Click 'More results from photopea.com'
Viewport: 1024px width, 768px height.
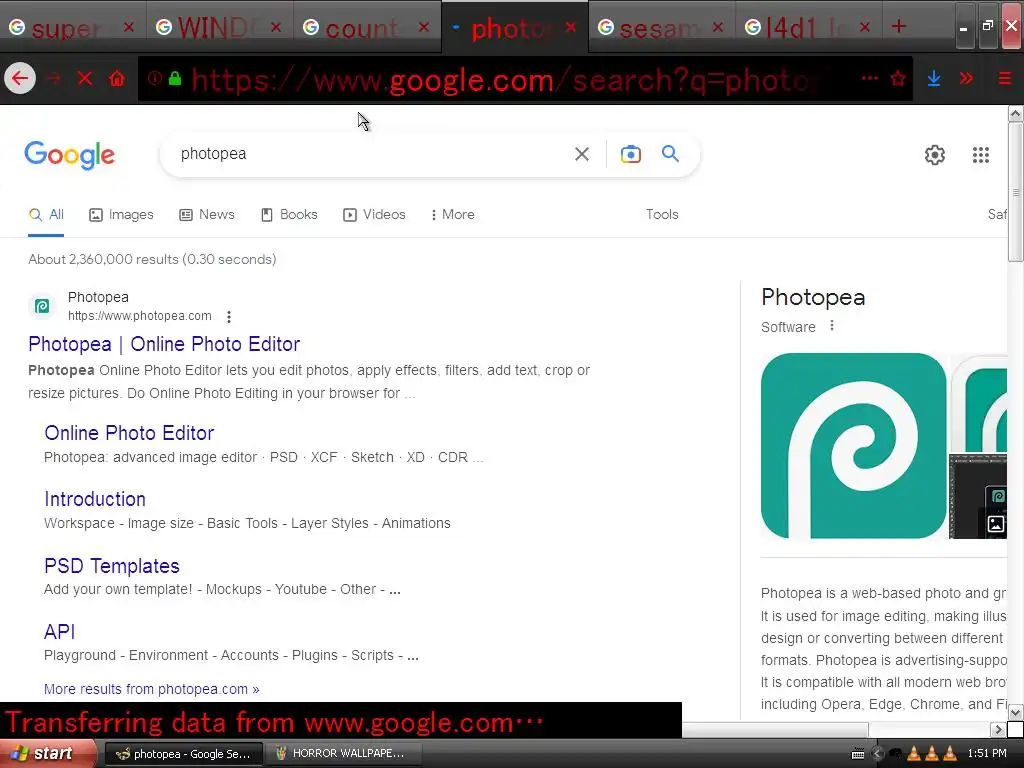[152, 689]
